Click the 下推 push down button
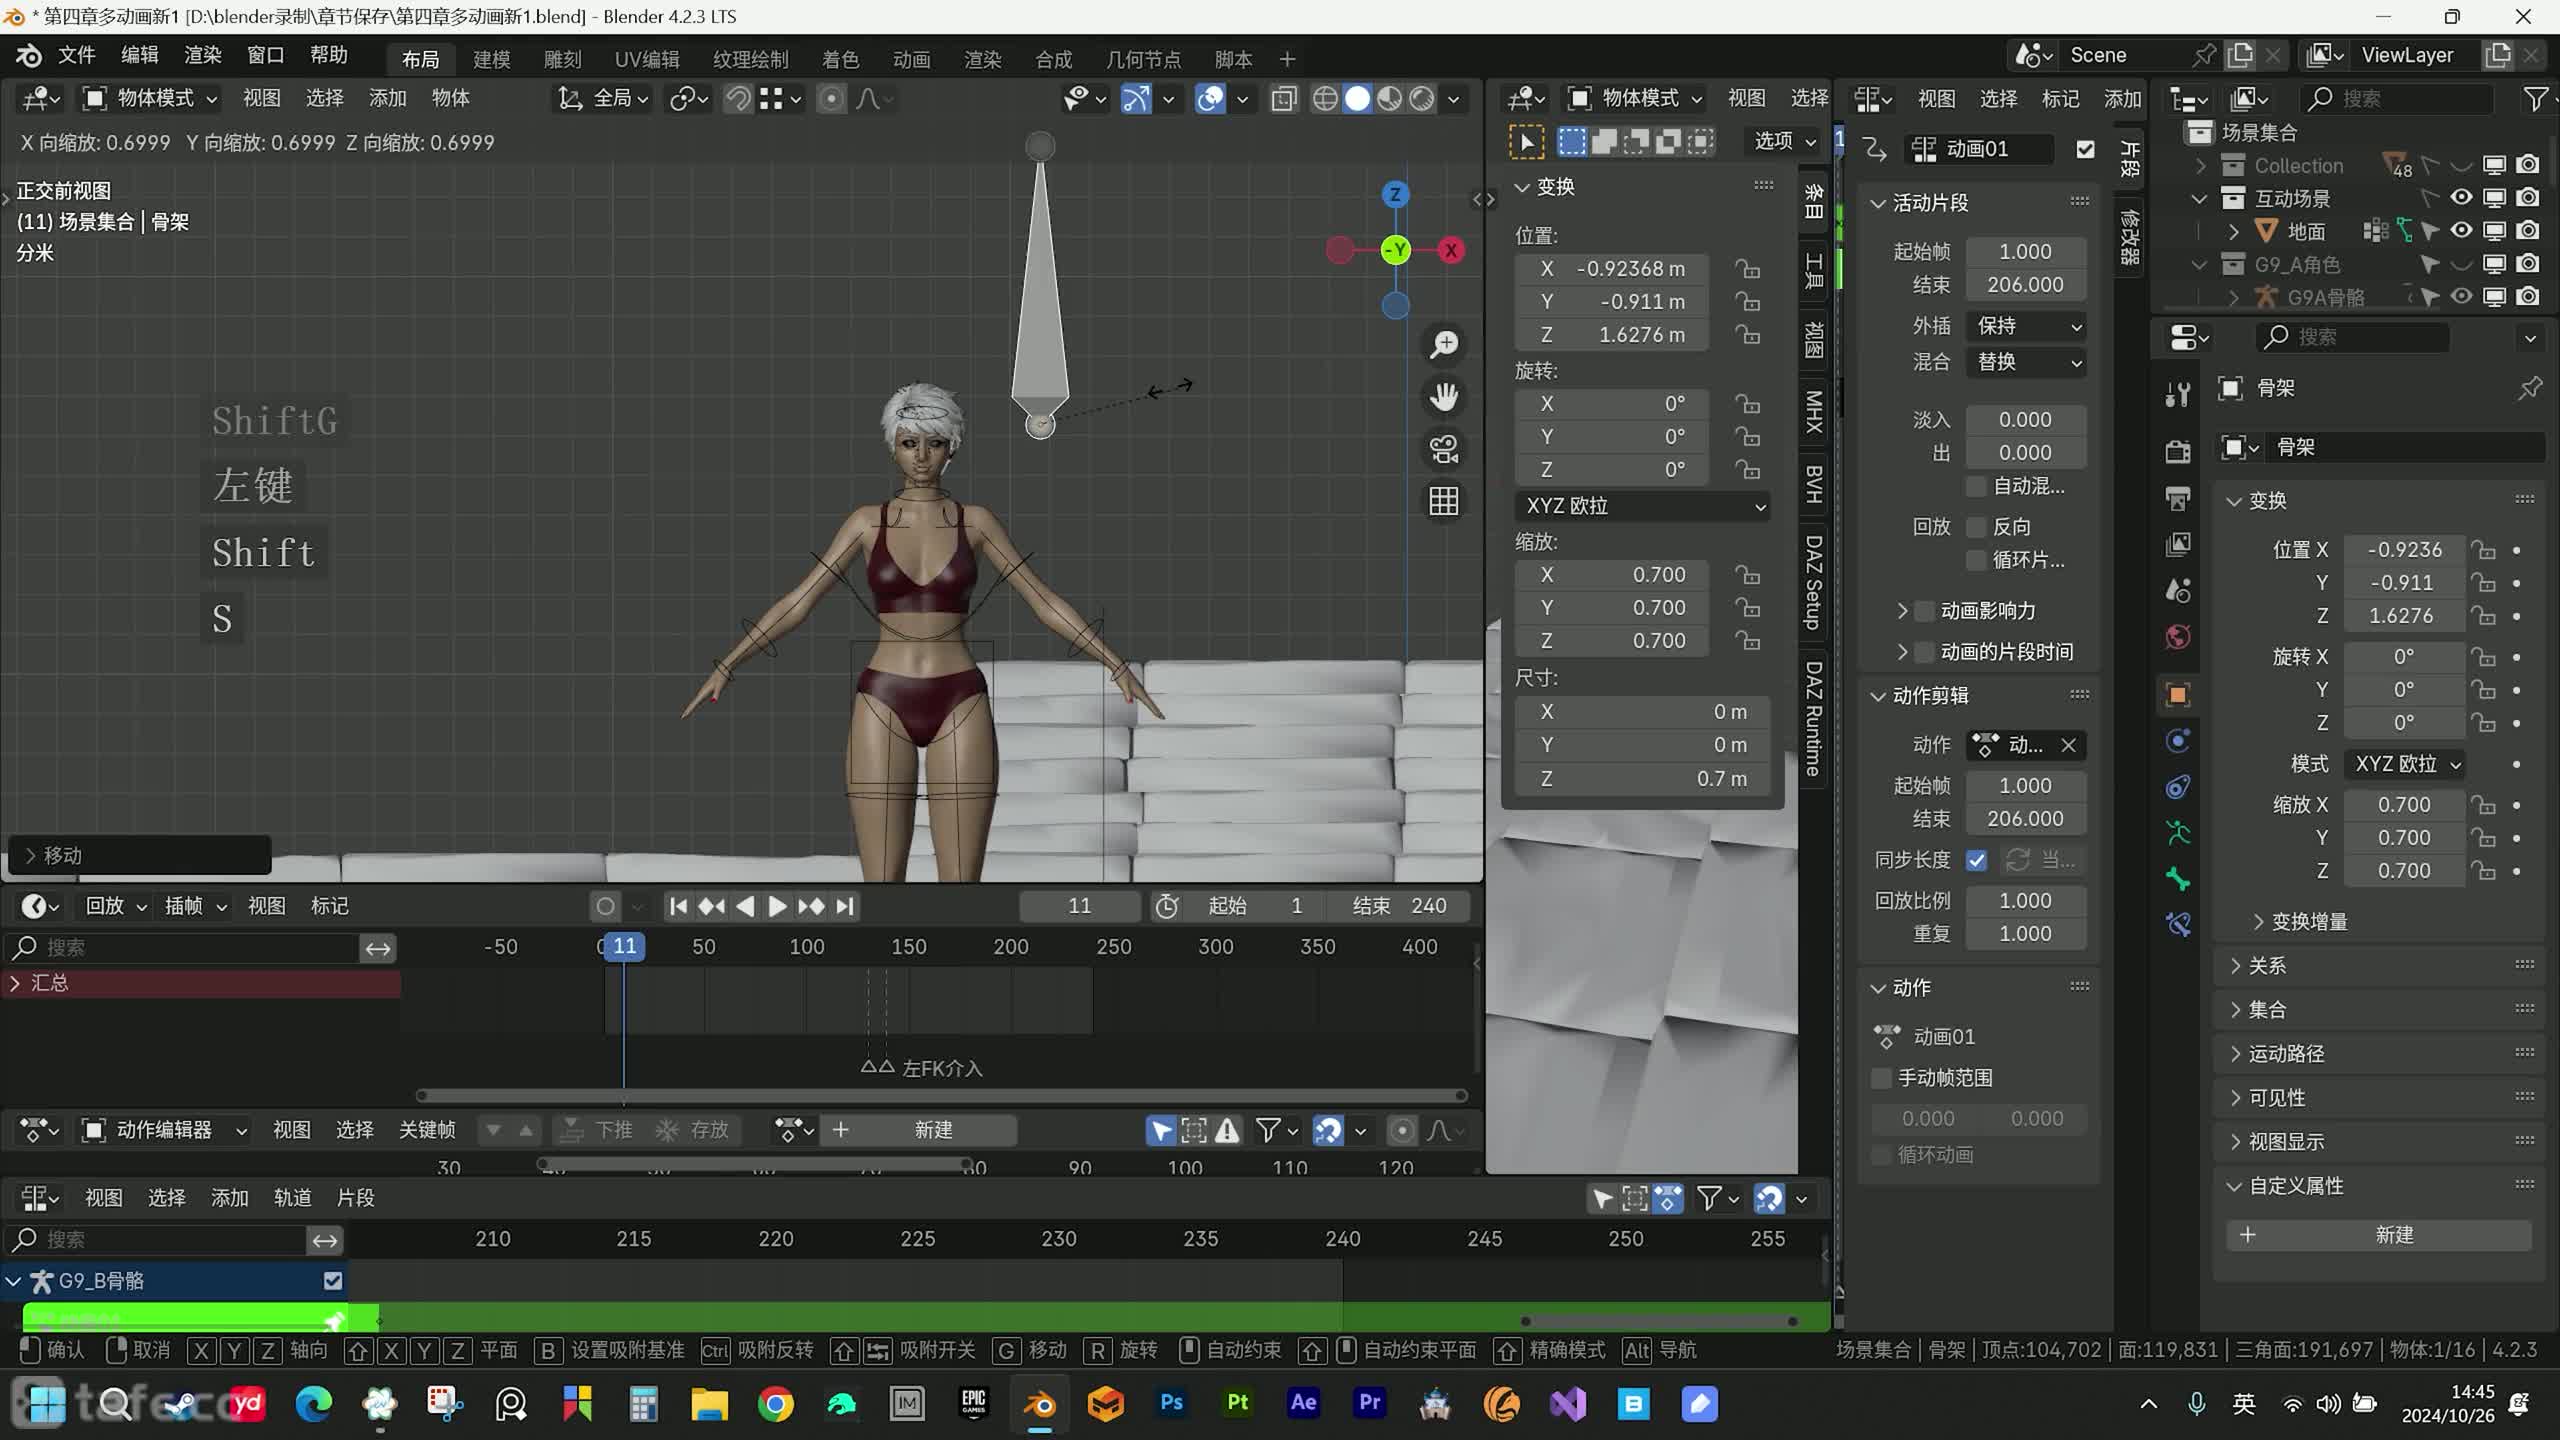The height and width of the screenshot is (1440, 2560). [x=597, y=1130]
